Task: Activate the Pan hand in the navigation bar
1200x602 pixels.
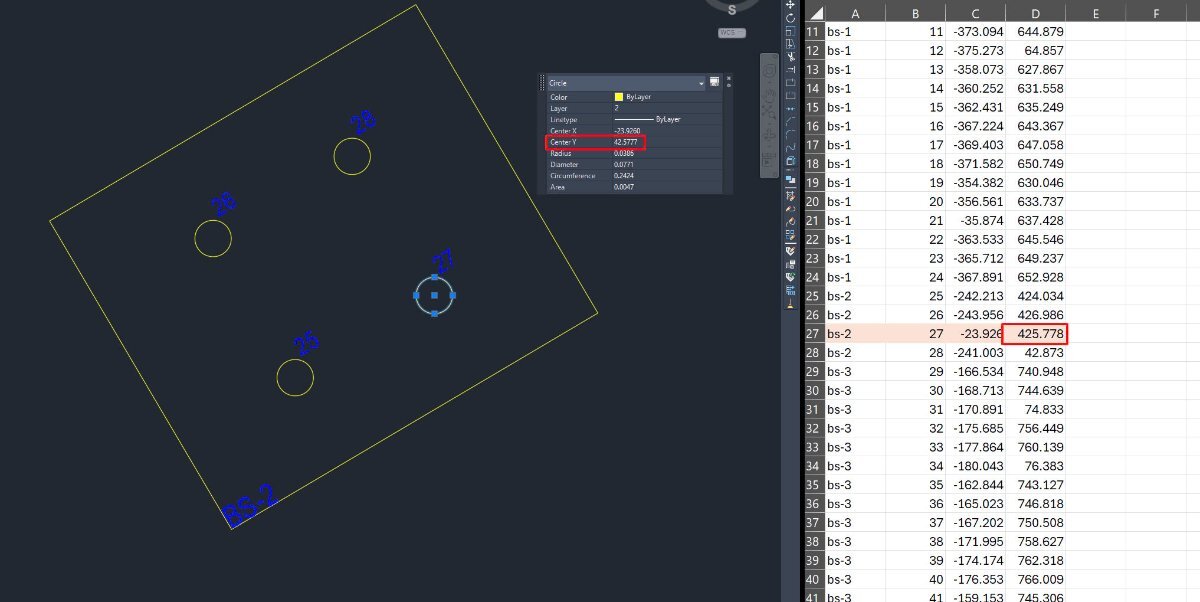Action: tap(769, 94)
